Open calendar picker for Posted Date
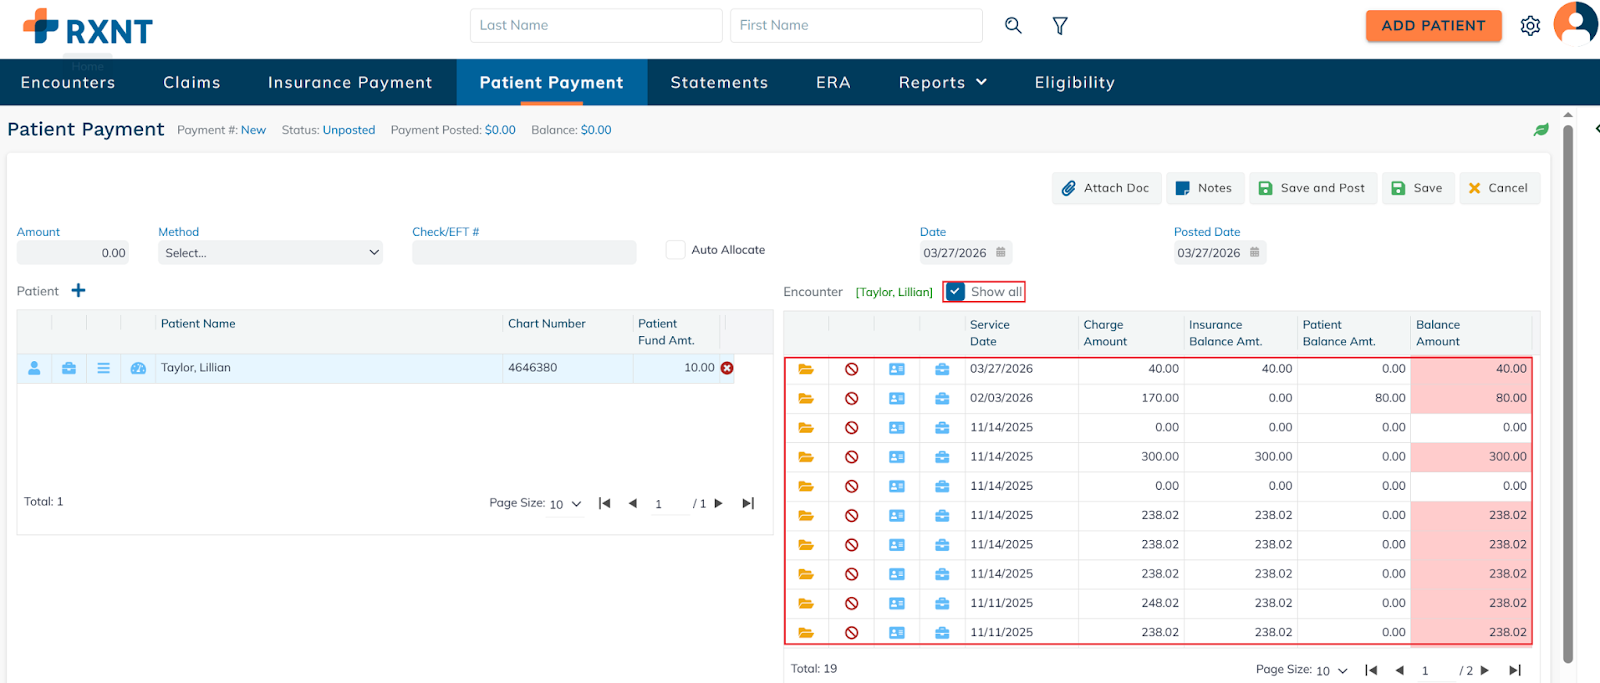The height and width of the screenshot is (683, 1600). (x=1255, y=252)
